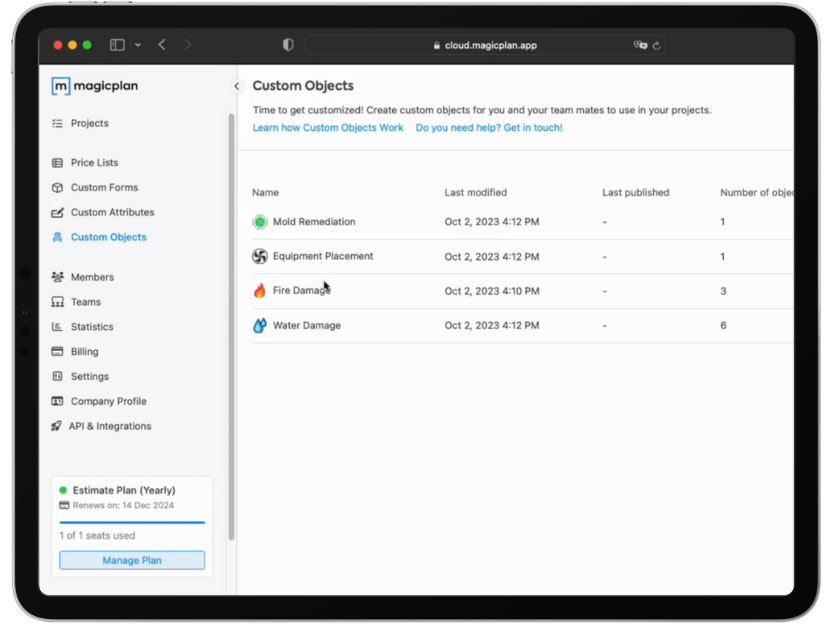This screenshot has height=624, width=832.
Task: Click the magicplan logo
Action: [x=94, y=86]
